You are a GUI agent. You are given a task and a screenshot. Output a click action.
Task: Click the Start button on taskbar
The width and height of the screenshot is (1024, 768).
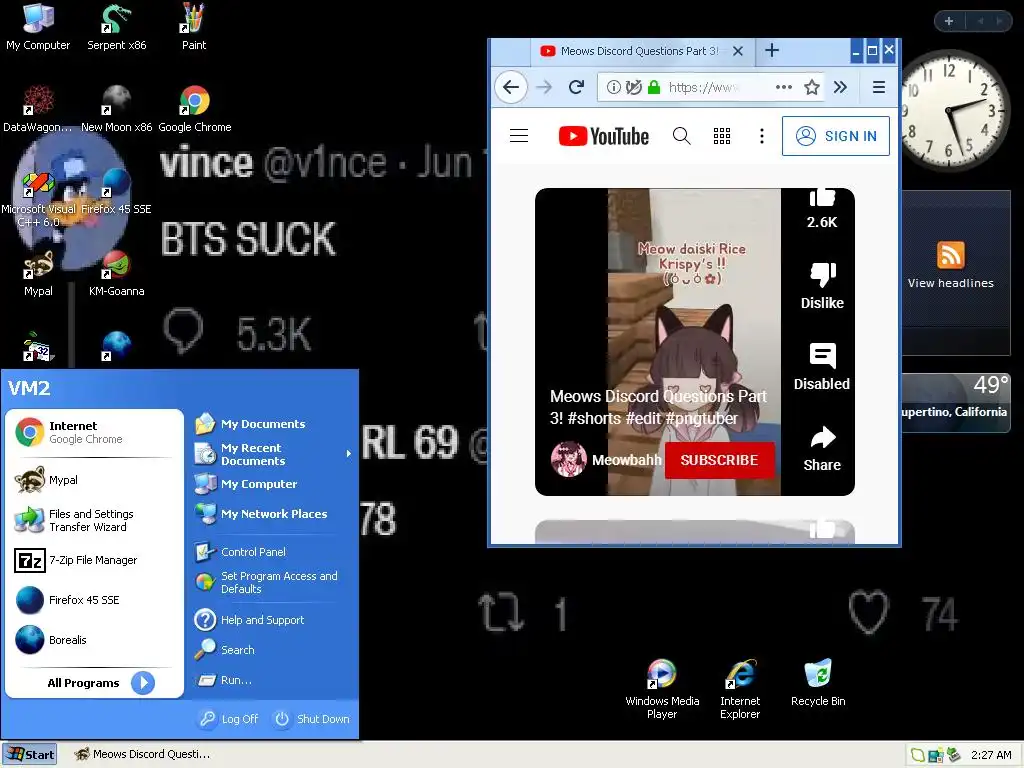point(29,754)
